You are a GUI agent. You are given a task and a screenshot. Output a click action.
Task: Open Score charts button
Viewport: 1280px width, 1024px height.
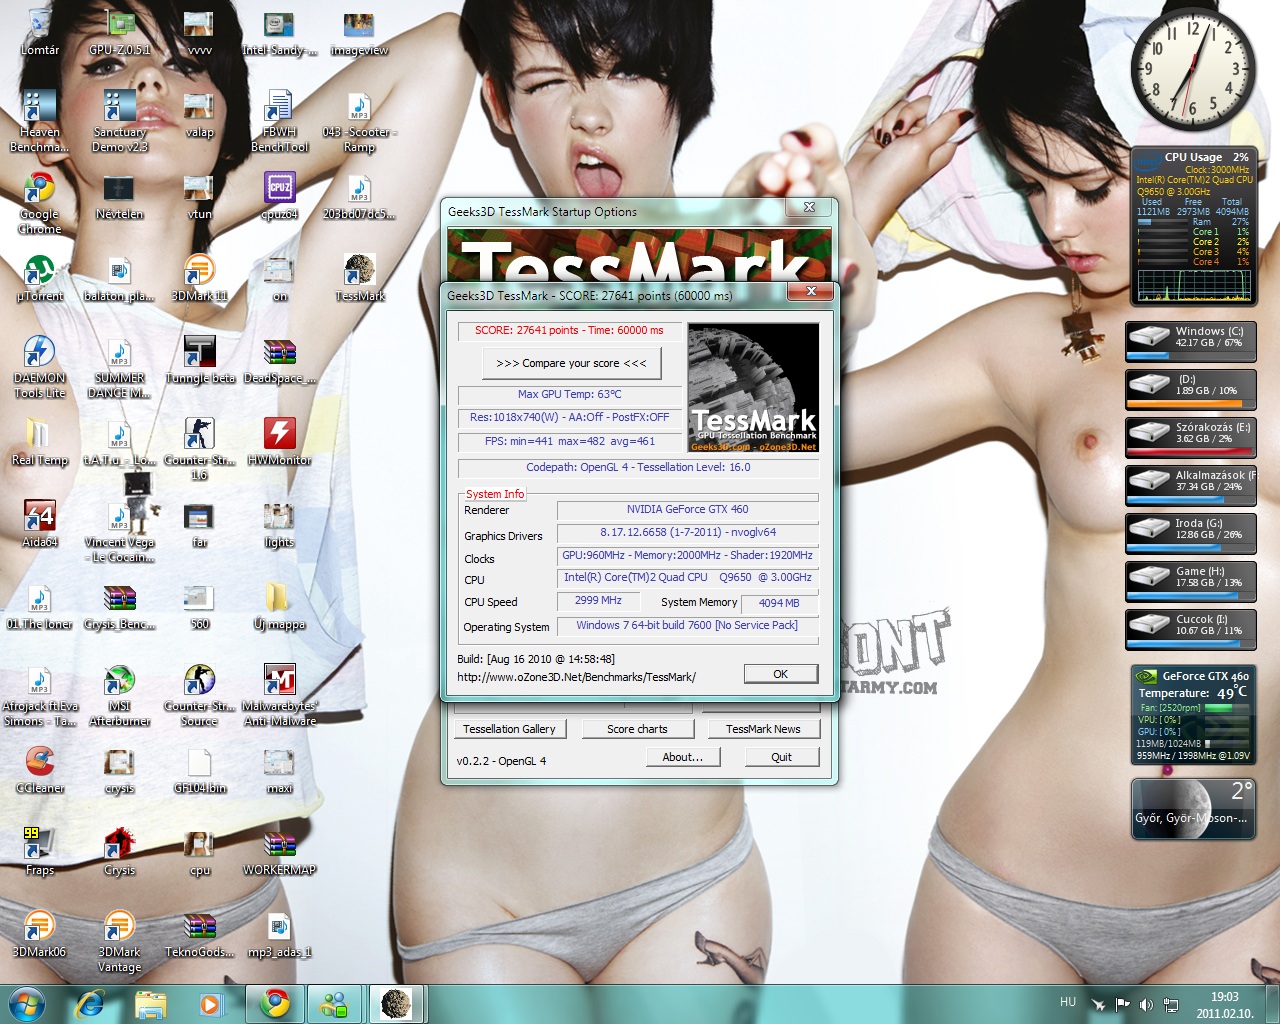pyautogui.click(x=637, y=729)
